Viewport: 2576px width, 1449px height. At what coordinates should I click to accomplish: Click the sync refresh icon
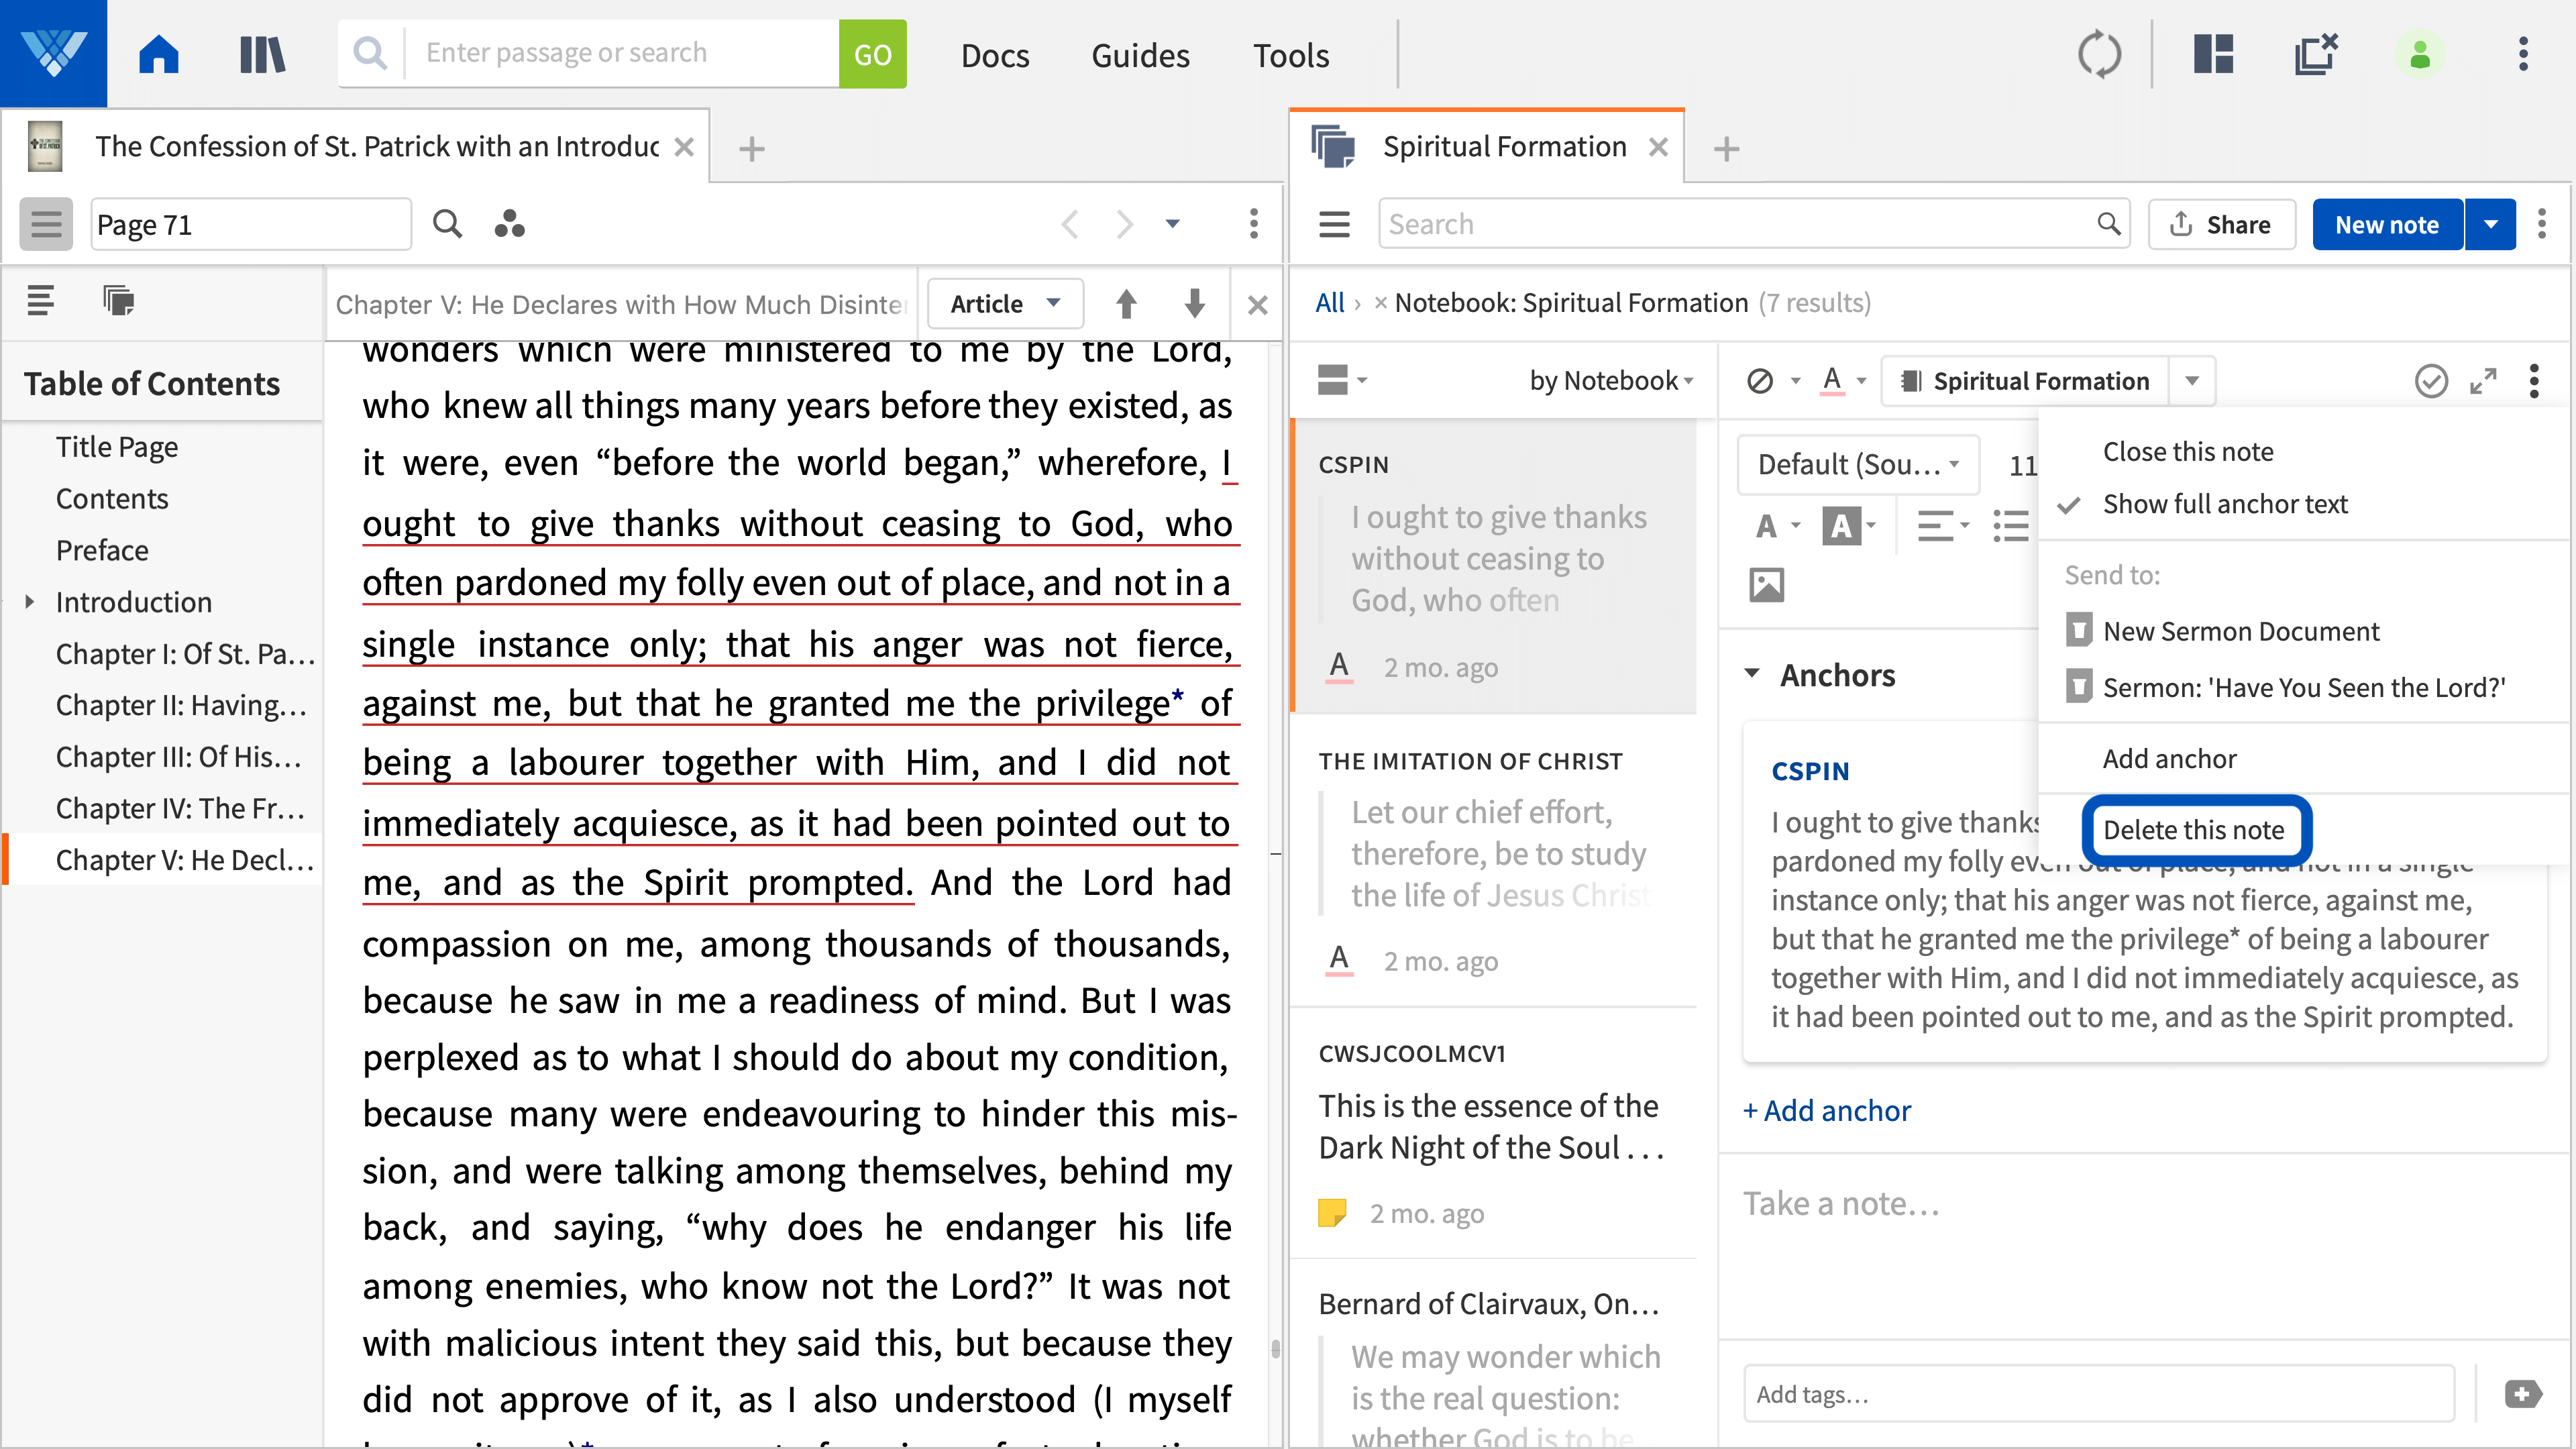2099,54
